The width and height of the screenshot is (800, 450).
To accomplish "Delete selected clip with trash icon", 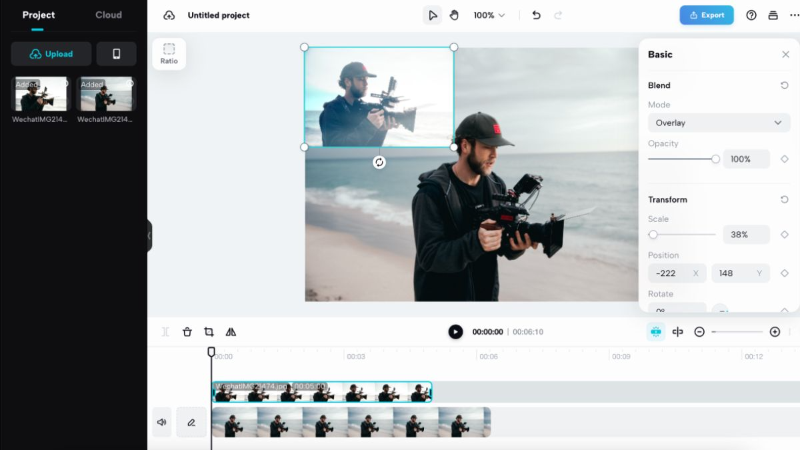I will coord(187,332).
